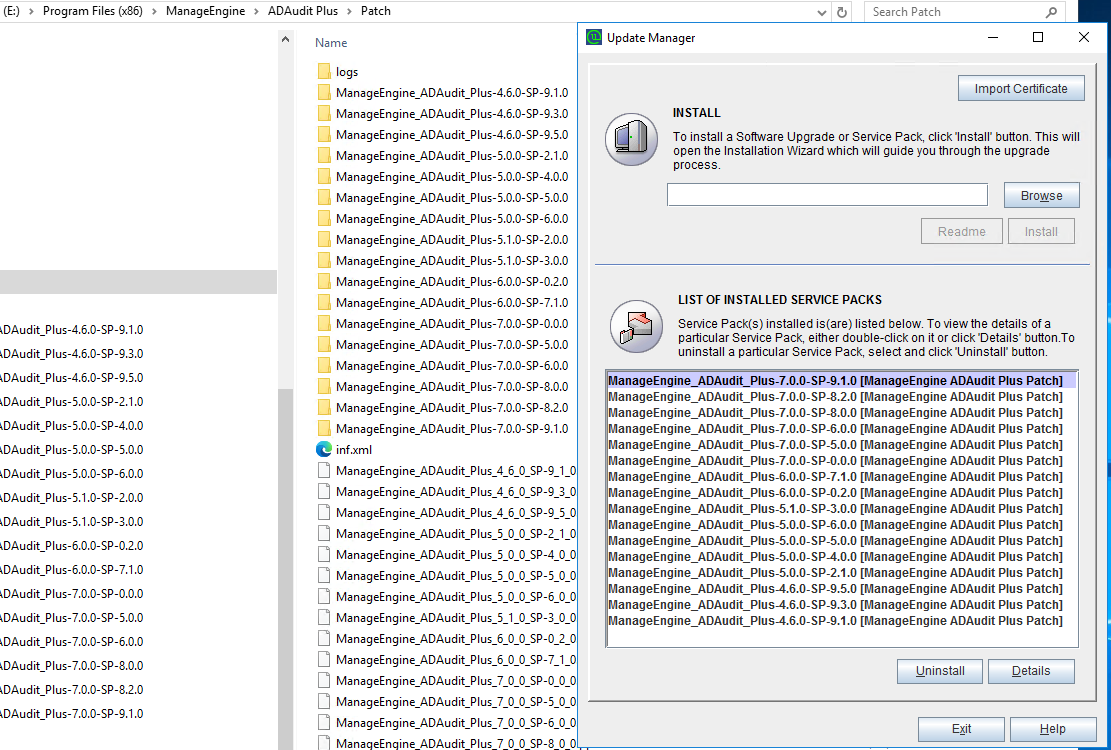This screenshot has height=750, width=1111.
Task: Click the Browse button
Action: click(x=1041, y=194)
